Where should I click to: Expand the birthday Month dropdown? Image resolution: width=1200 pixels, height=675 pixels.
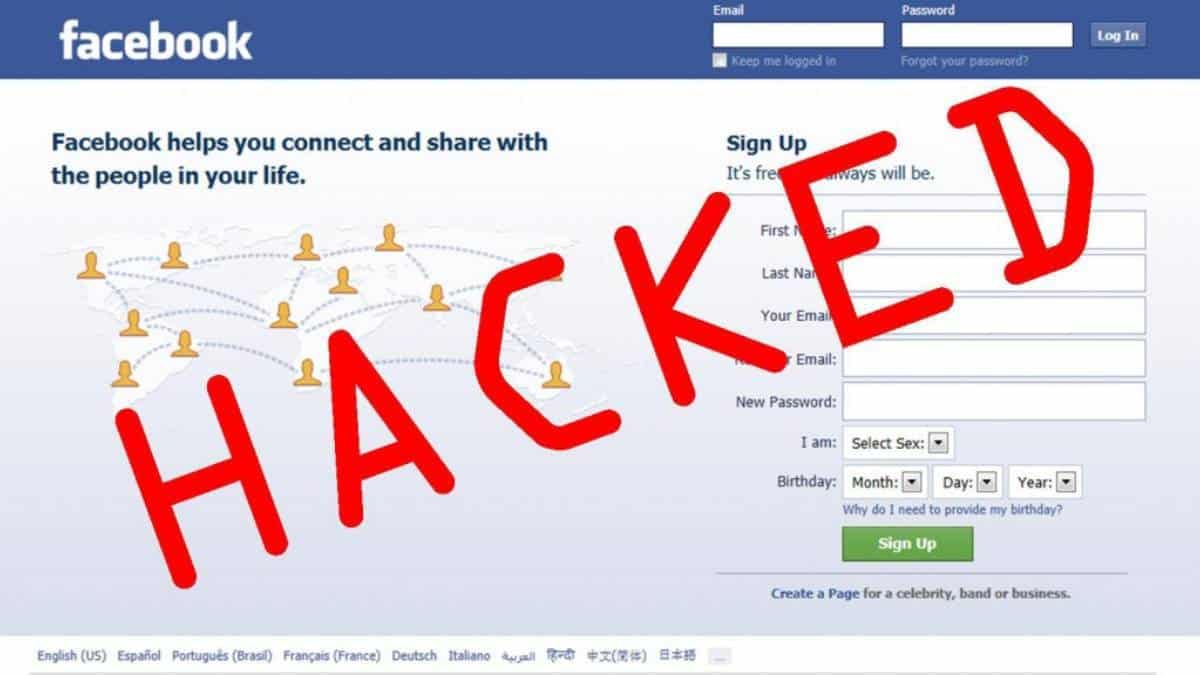[885, 482]
